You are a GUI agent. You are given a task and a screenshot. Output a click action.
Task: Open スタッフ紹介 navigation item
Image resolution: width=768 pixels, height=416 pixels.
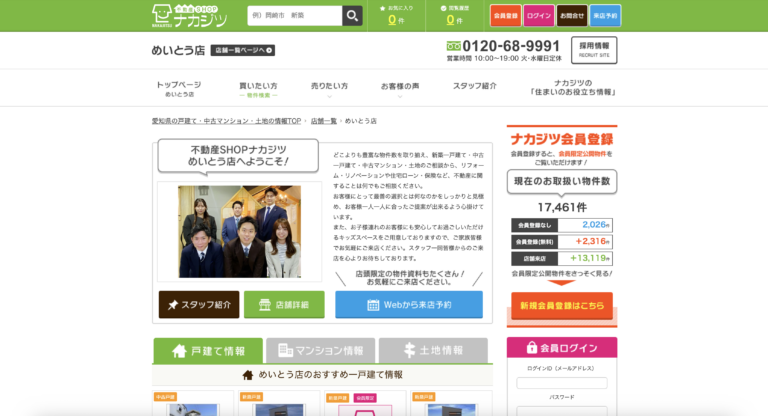coord(475,86)
